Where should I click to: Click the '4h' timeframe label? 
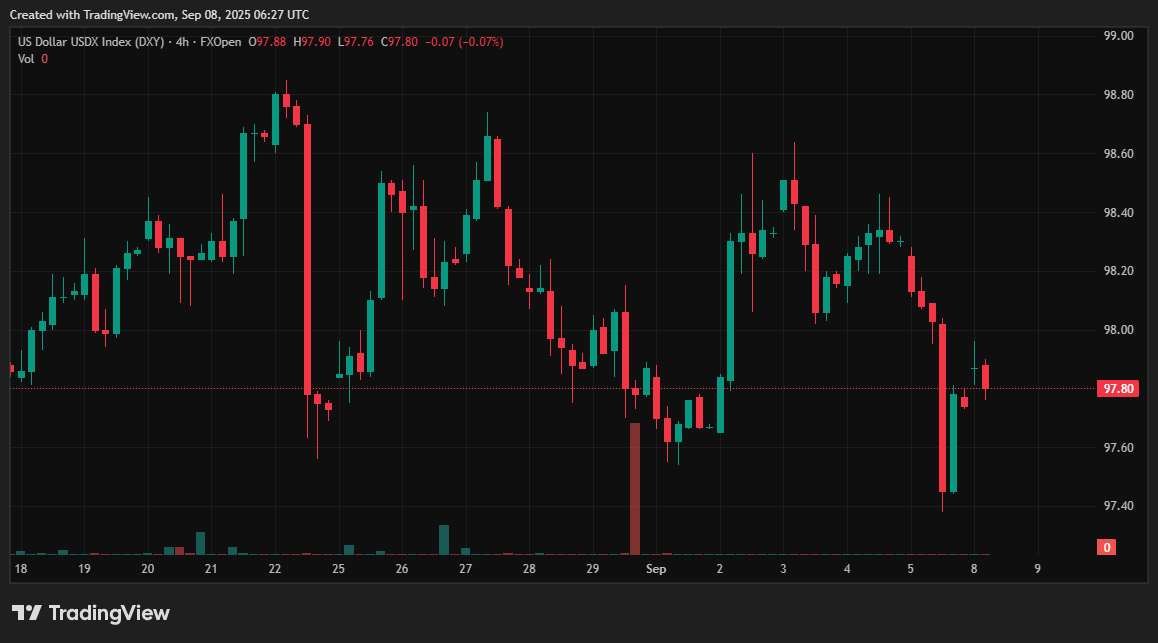pos(182,42)
